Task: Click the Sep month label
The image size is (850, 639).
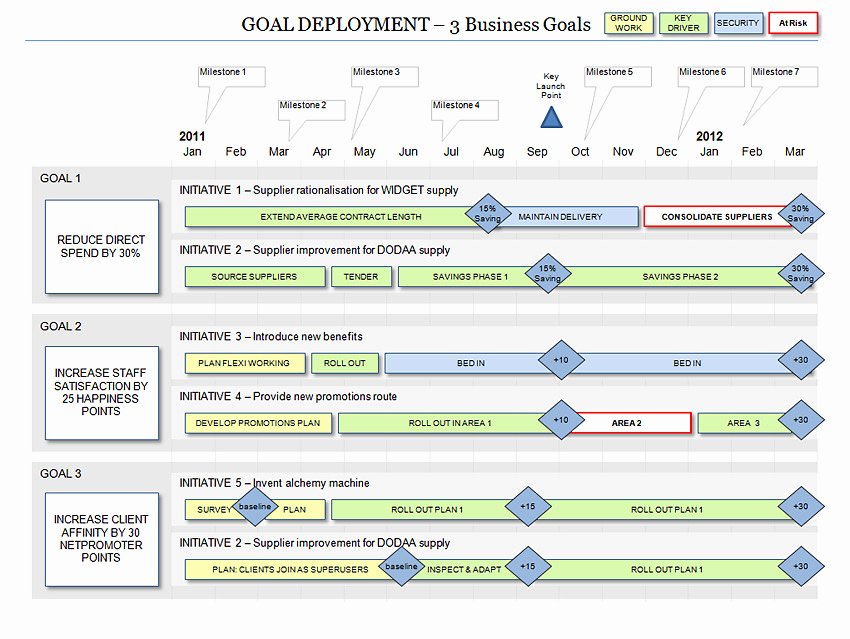Action: pos(537,152)
